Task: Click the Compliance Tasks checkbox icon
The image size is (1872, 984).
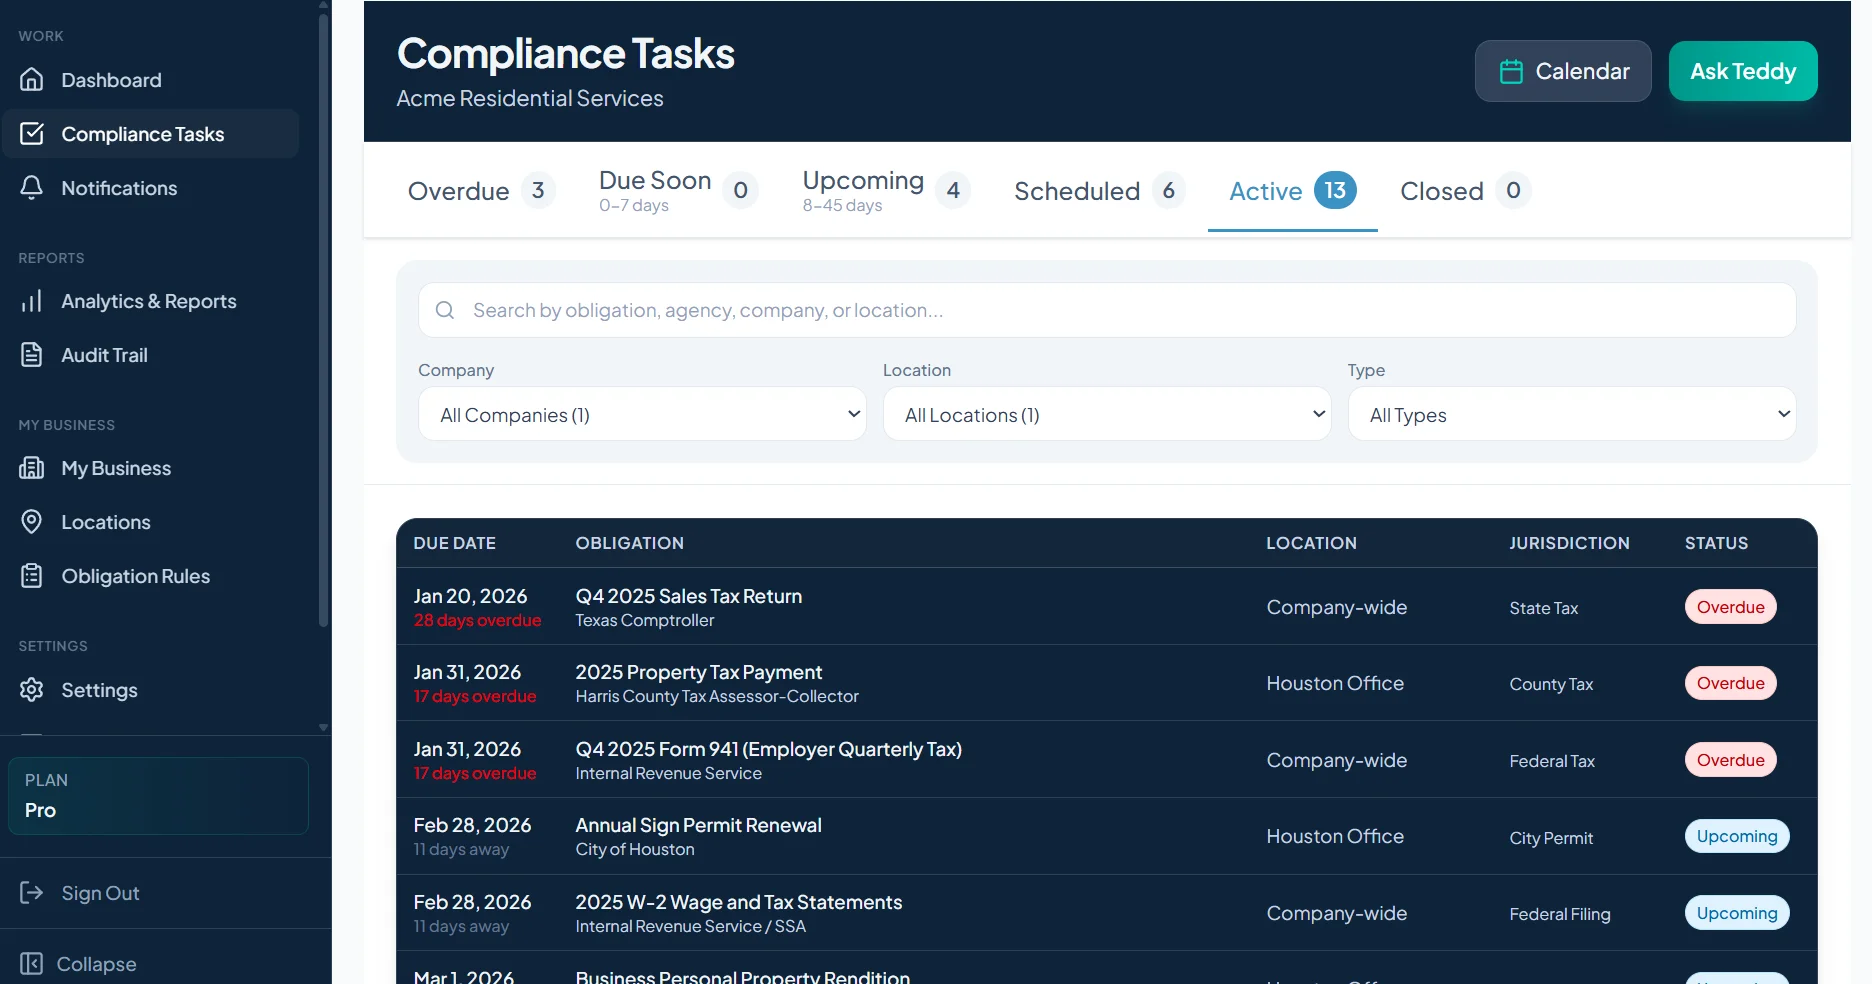Action: tap(32, 134)
